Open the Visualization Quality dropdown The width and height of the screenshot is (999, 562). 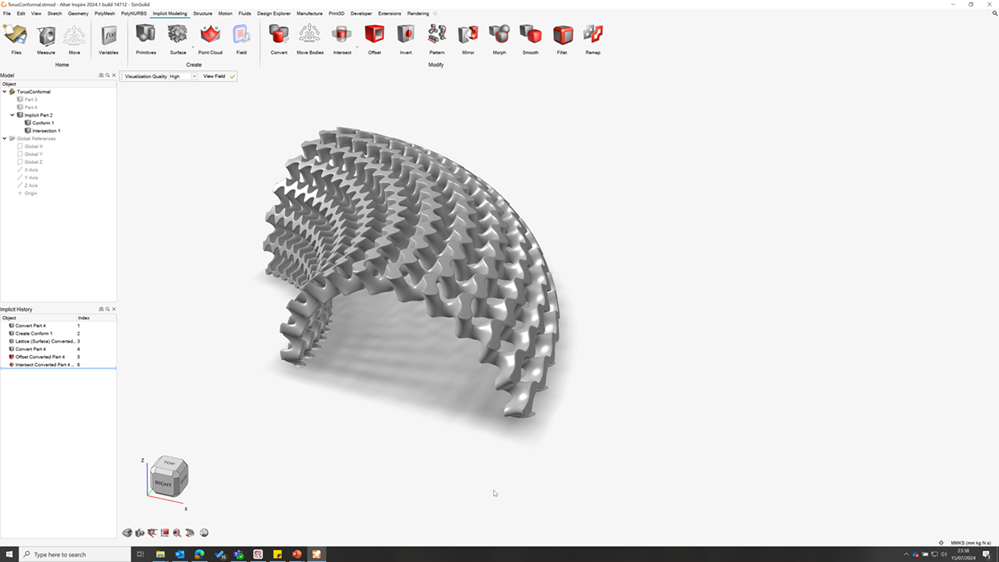pos(194,76)
